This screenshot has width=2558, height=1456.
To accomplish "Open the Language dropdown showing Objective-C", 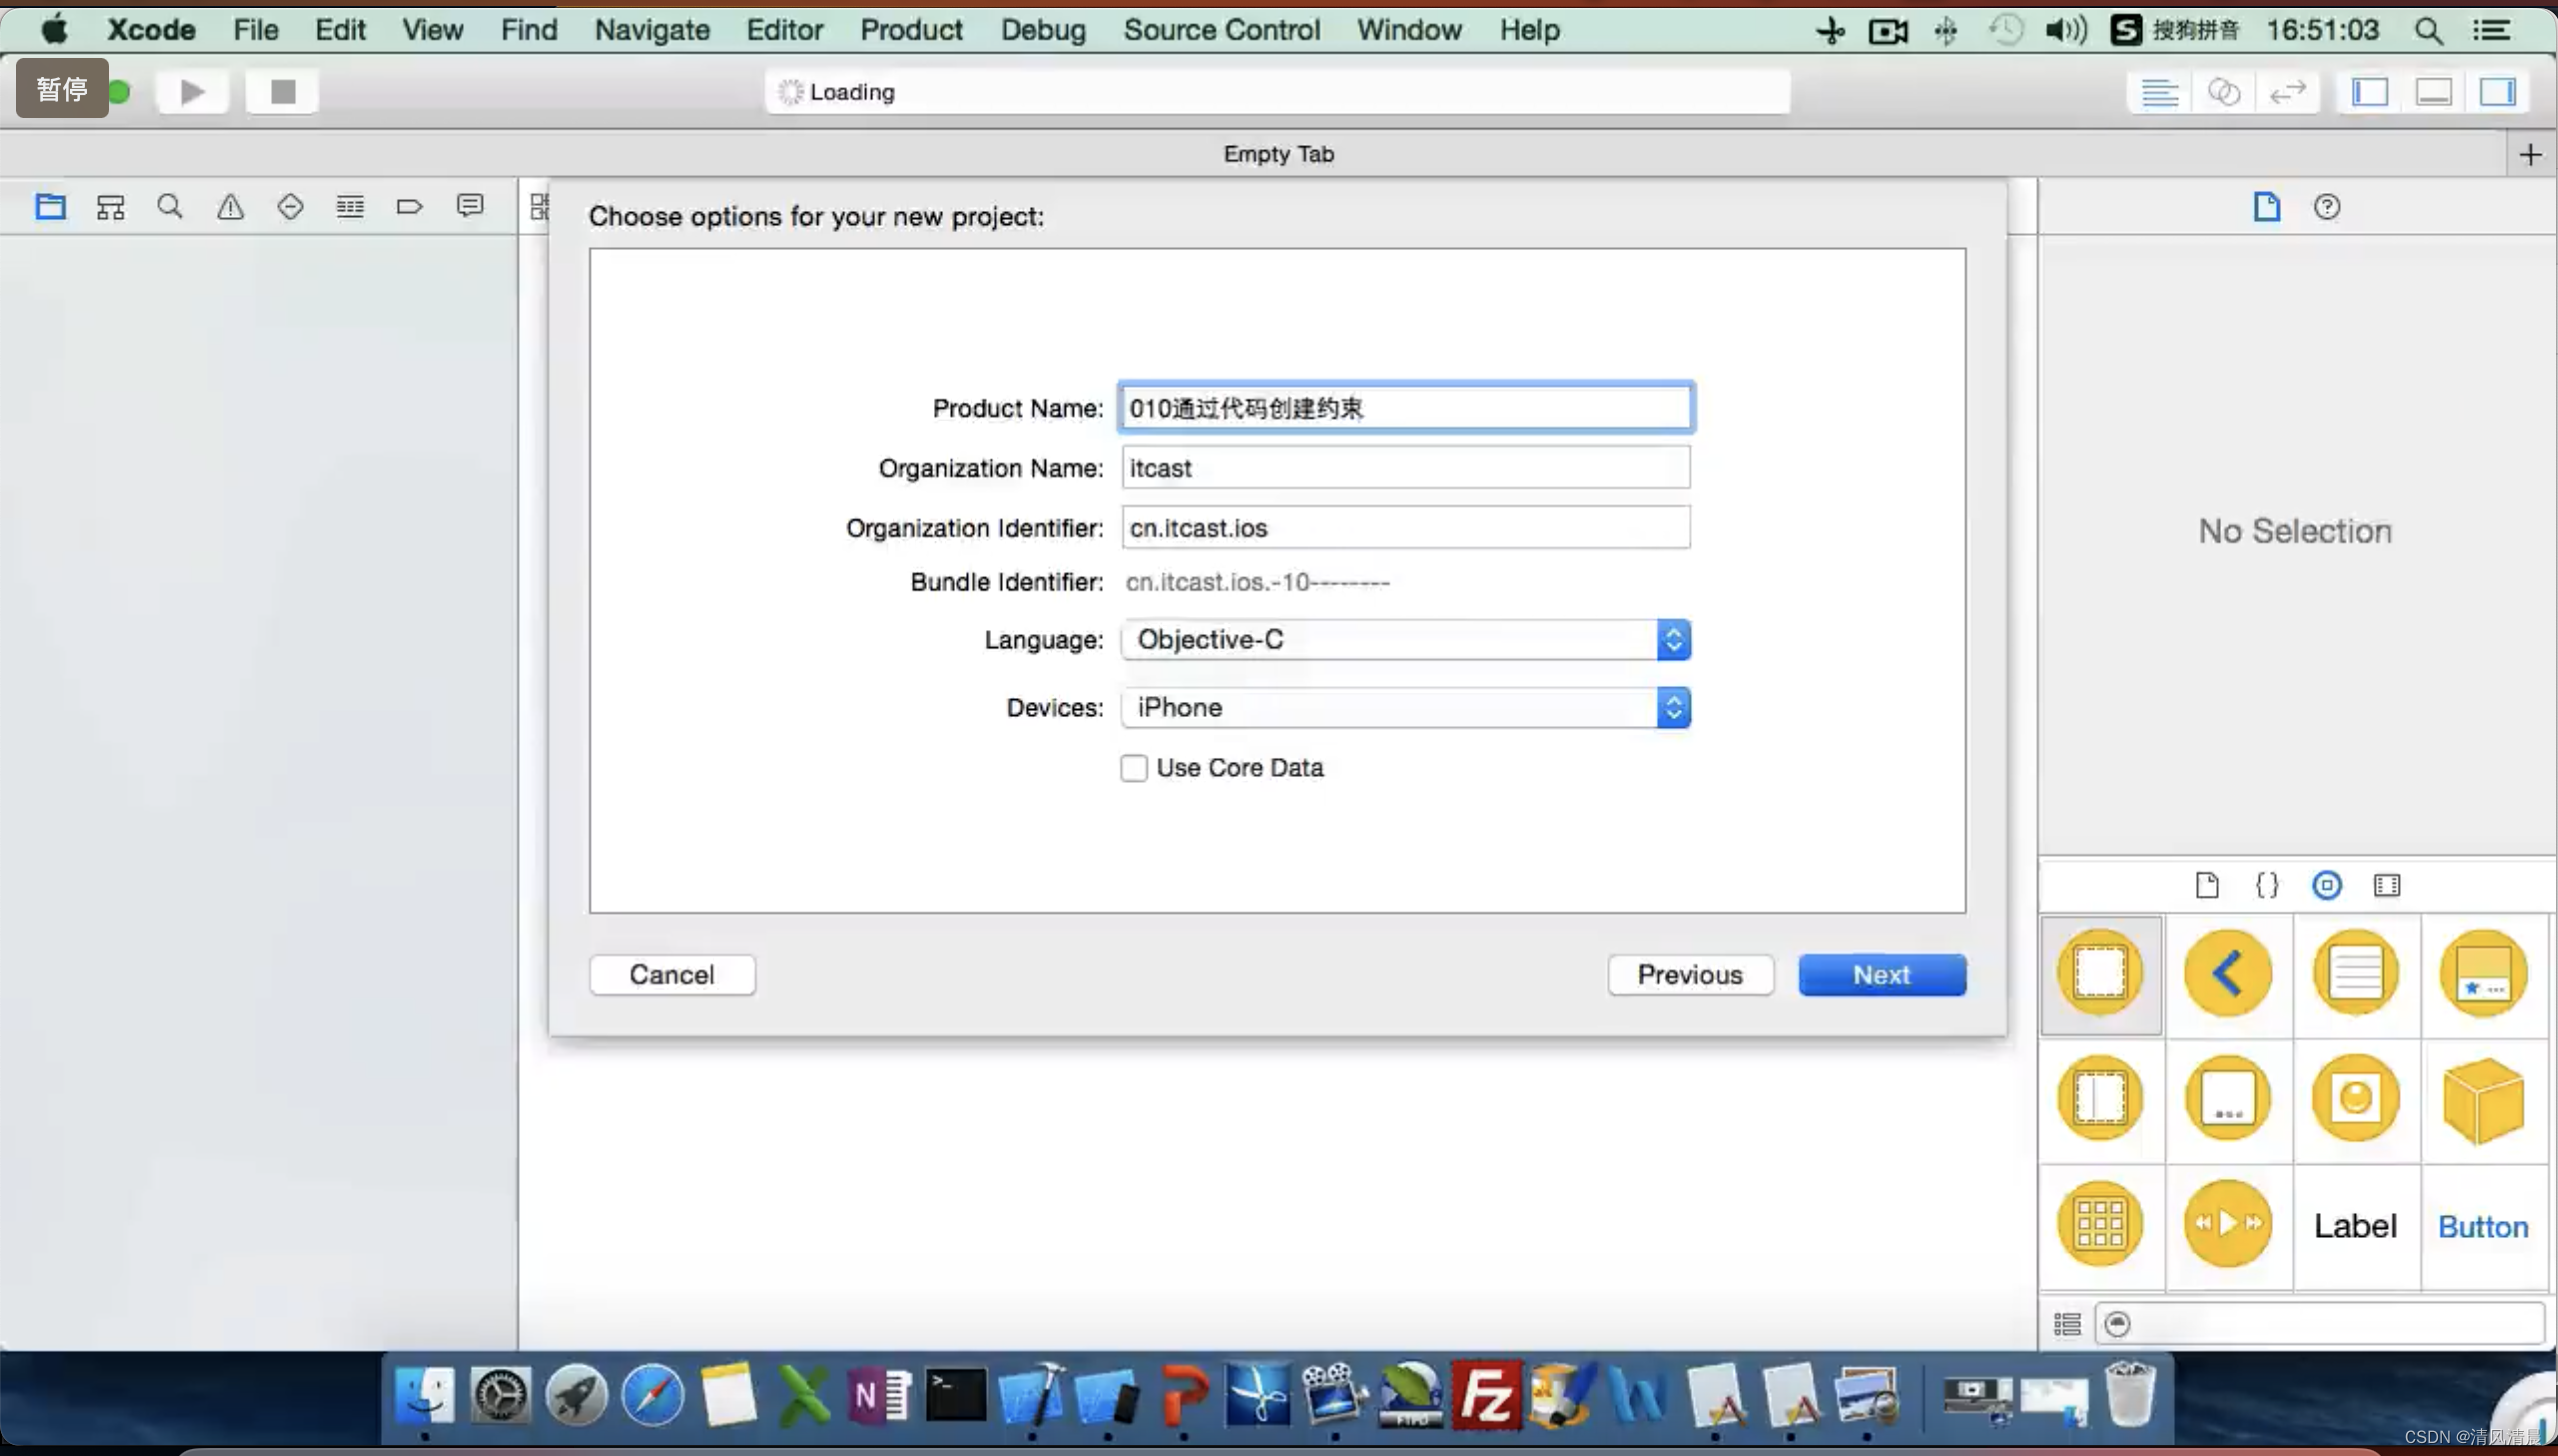I will pos(1405,640).
